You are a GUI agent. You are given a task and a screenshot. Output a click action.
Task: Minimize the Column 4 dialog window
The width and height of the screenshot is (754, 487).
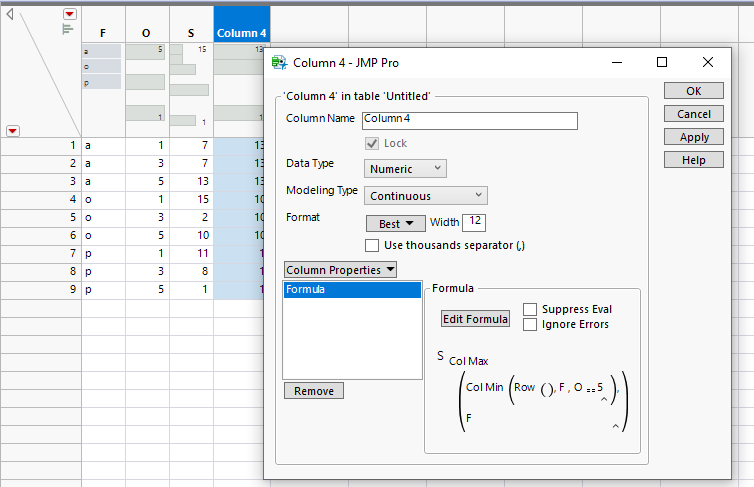click(x=615, y=62)
